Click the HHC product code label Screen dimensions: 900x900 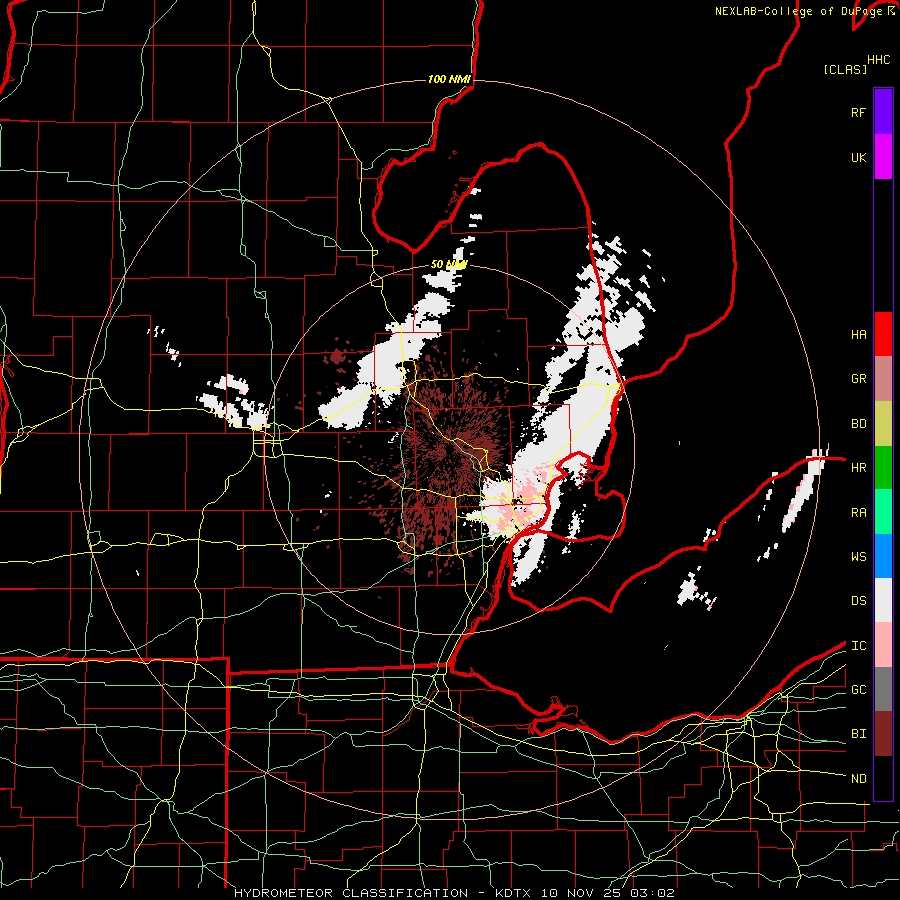coord(878,60)
